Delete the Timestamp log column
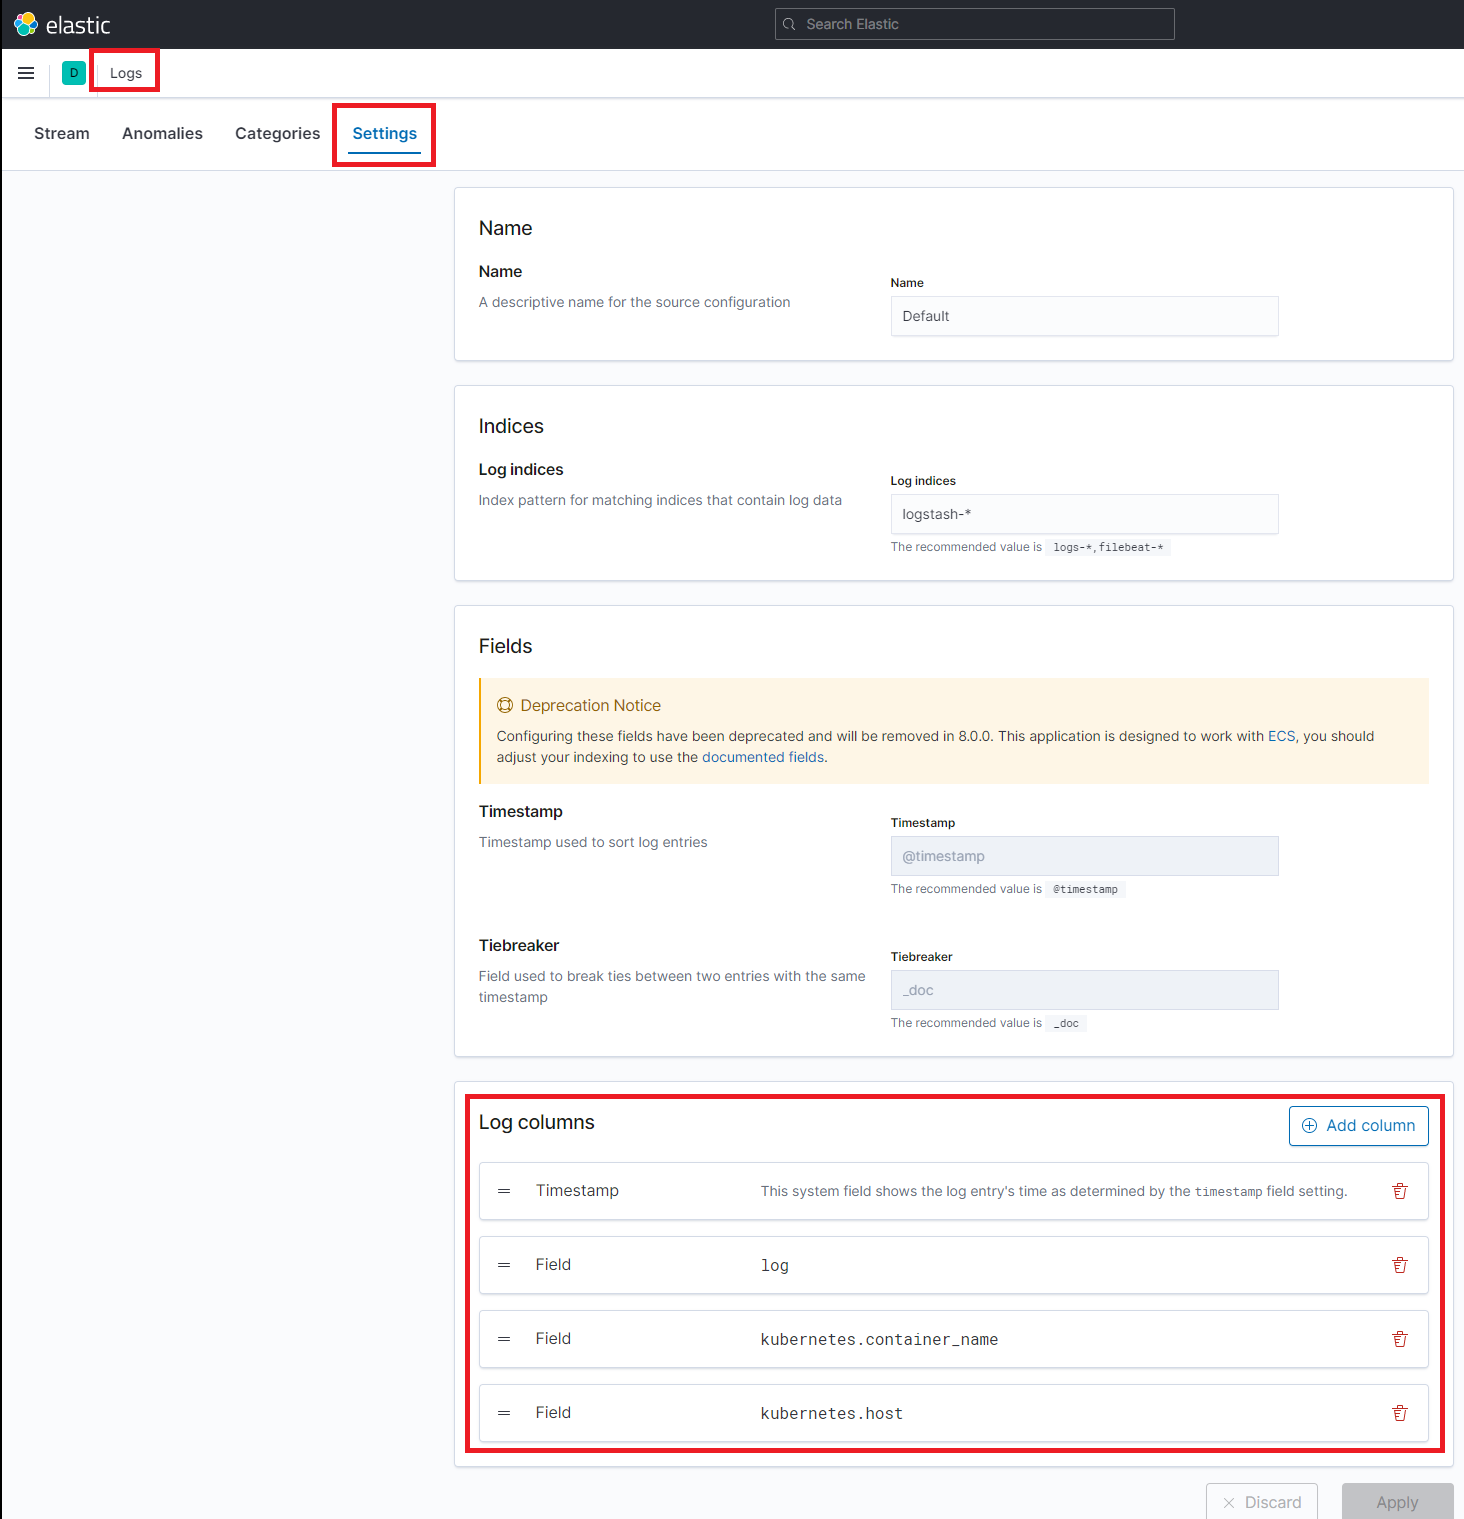 (x=1400, y=1191)
